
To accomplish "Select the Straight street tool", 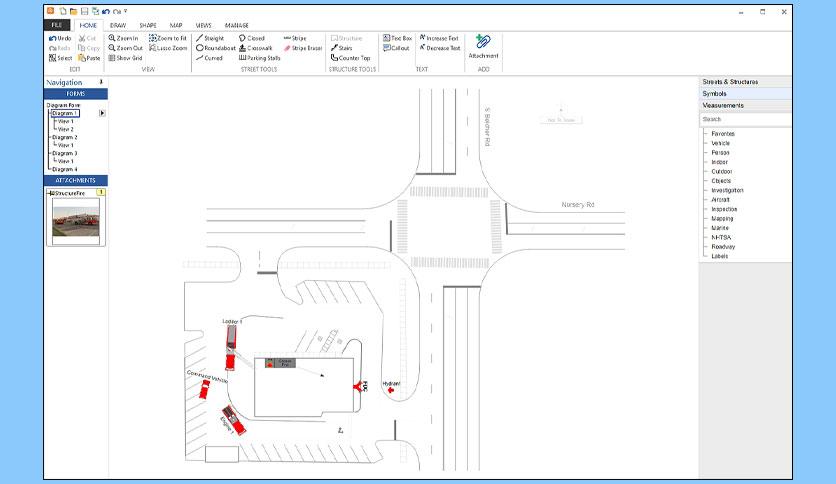I will tap(210, 38).
